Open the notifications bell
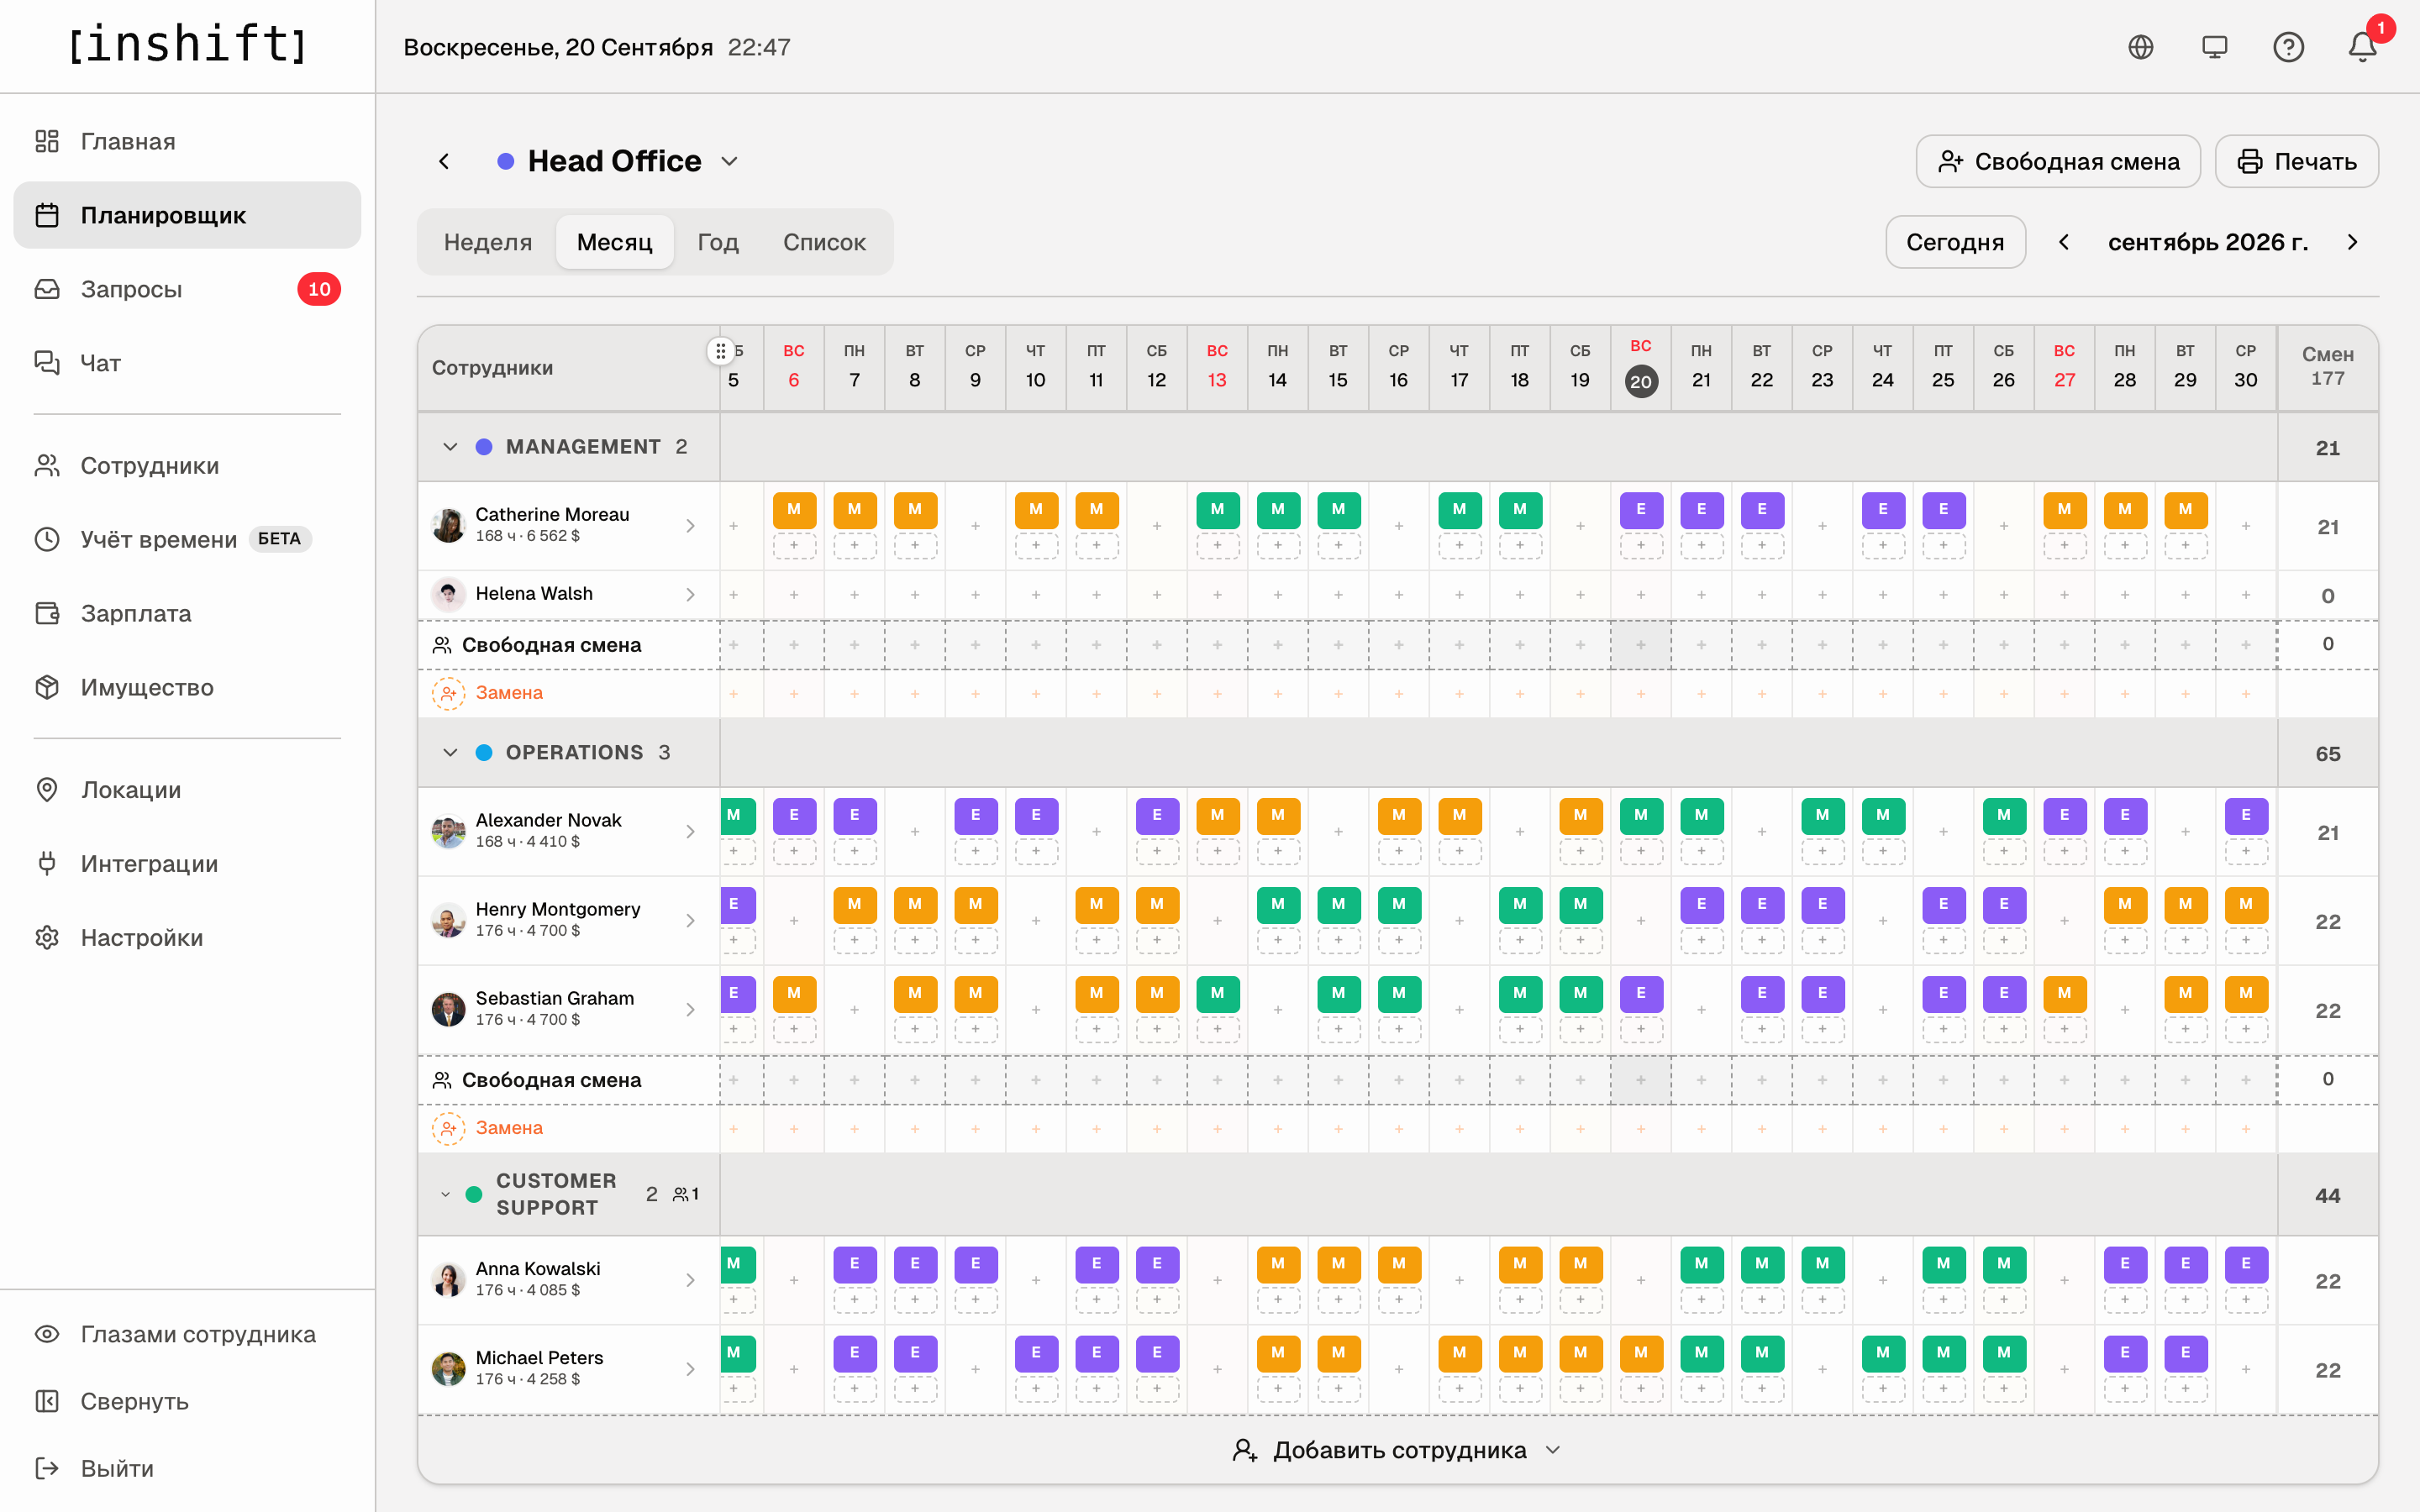 coord(2362,47)
